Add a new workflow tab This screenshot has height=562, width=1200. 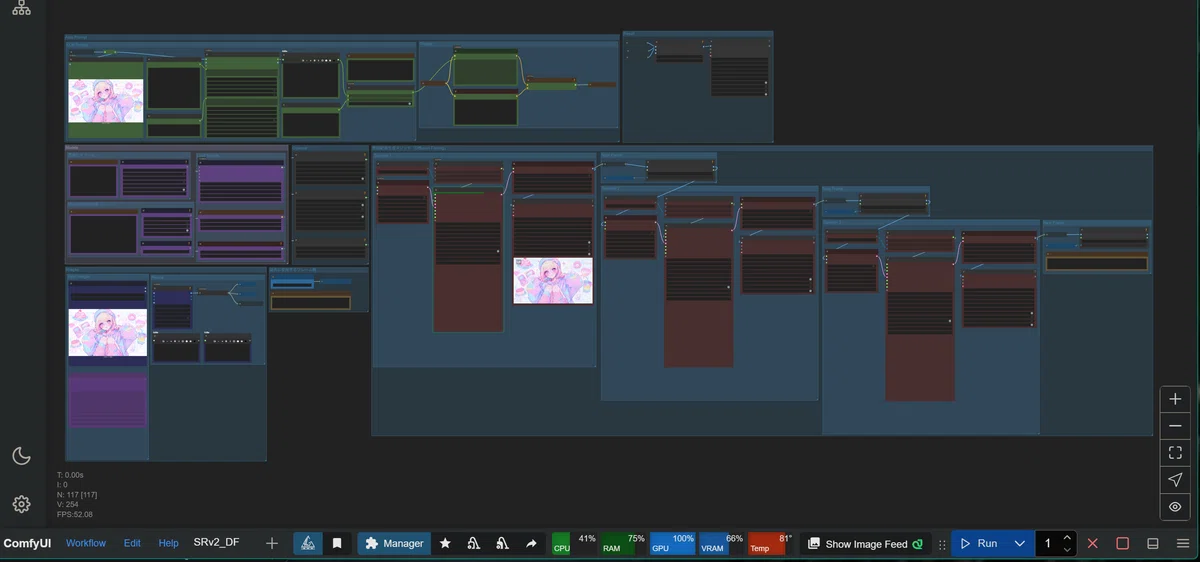[272, 543]
